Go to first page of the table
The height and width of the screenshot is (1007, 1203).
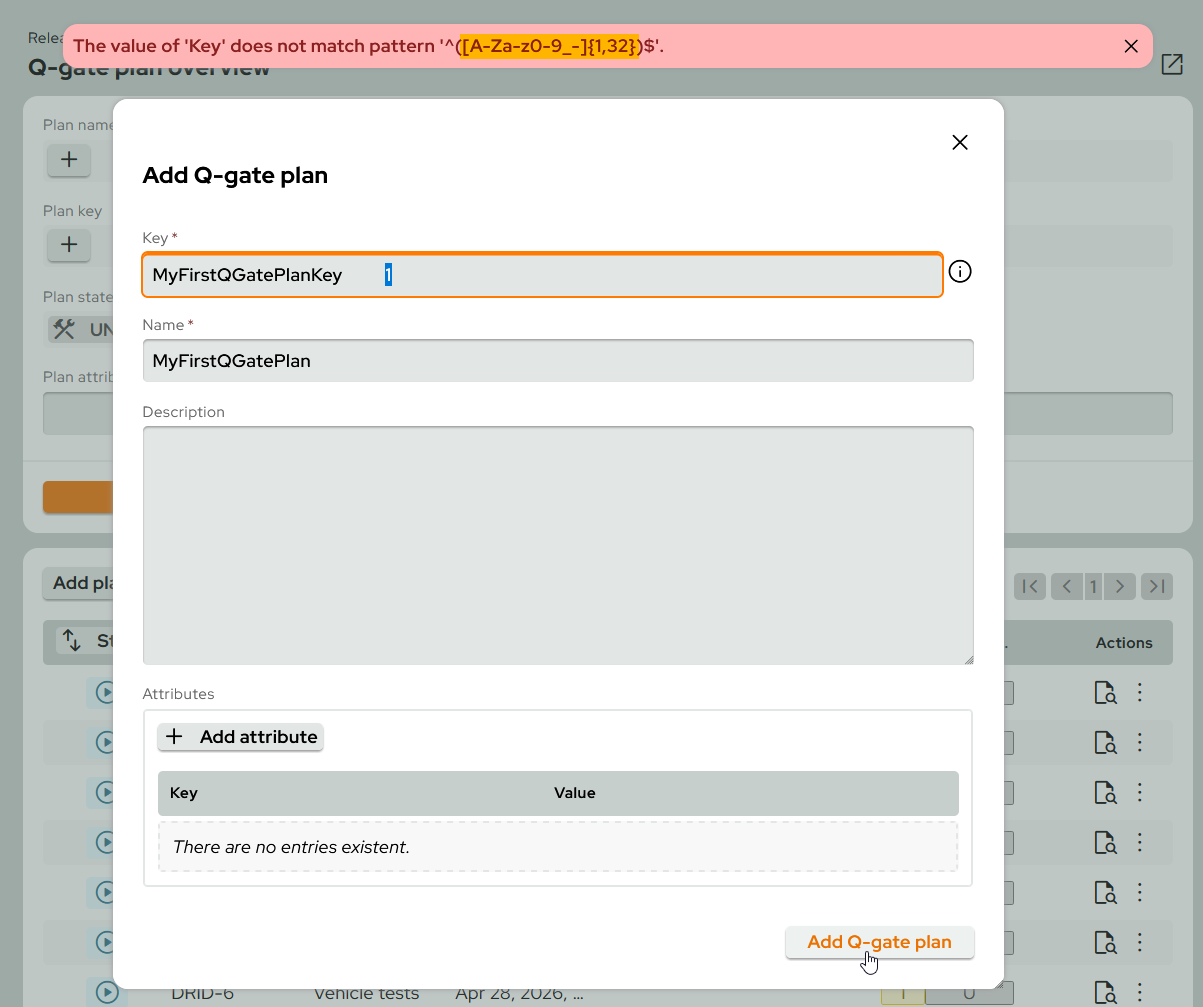1030,586
